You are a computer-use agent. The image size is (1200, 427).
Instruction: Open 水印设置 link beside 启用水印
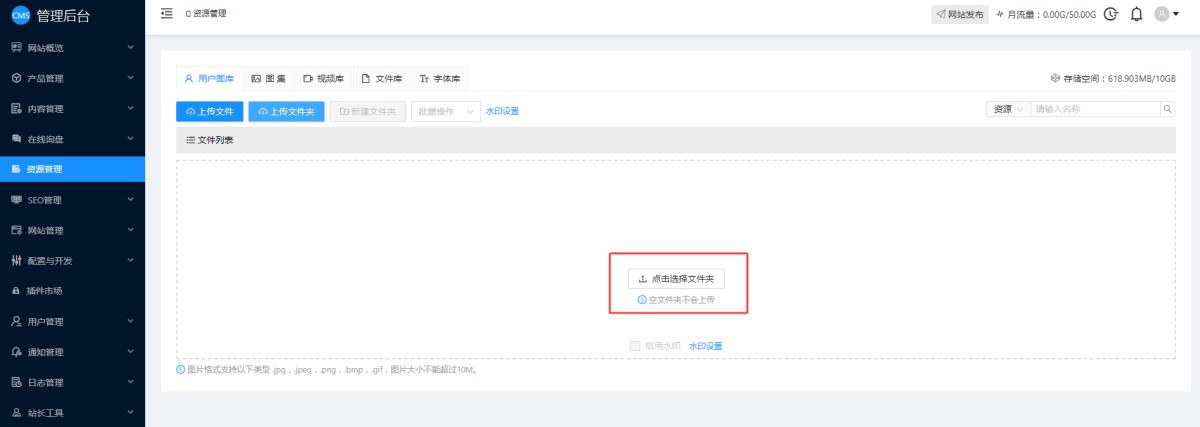coord(705,346)
